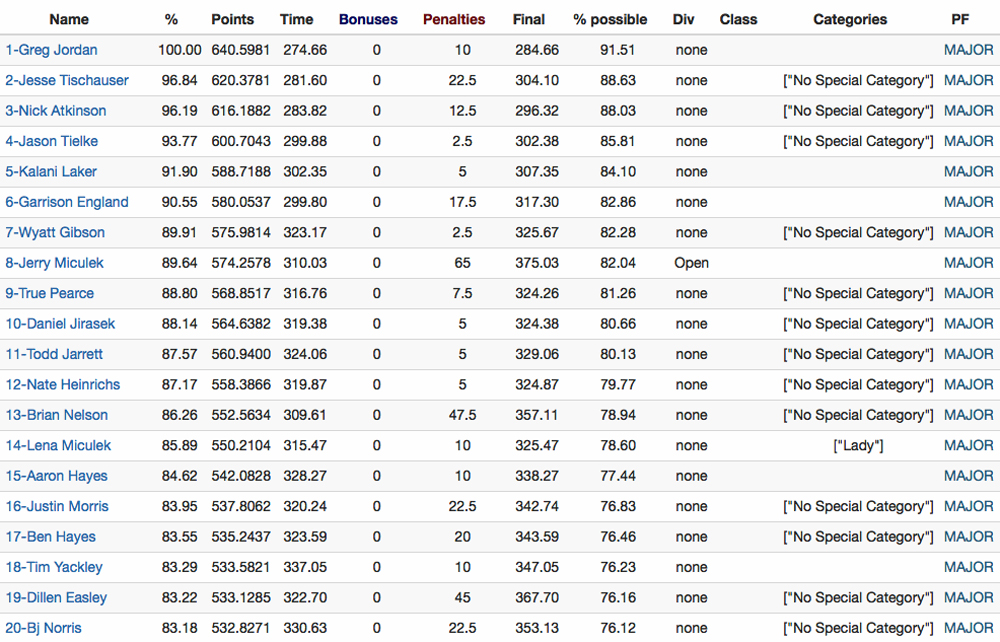Open competitor 17-Ben Hayes
1000x642 pixels.
point(50,537)
